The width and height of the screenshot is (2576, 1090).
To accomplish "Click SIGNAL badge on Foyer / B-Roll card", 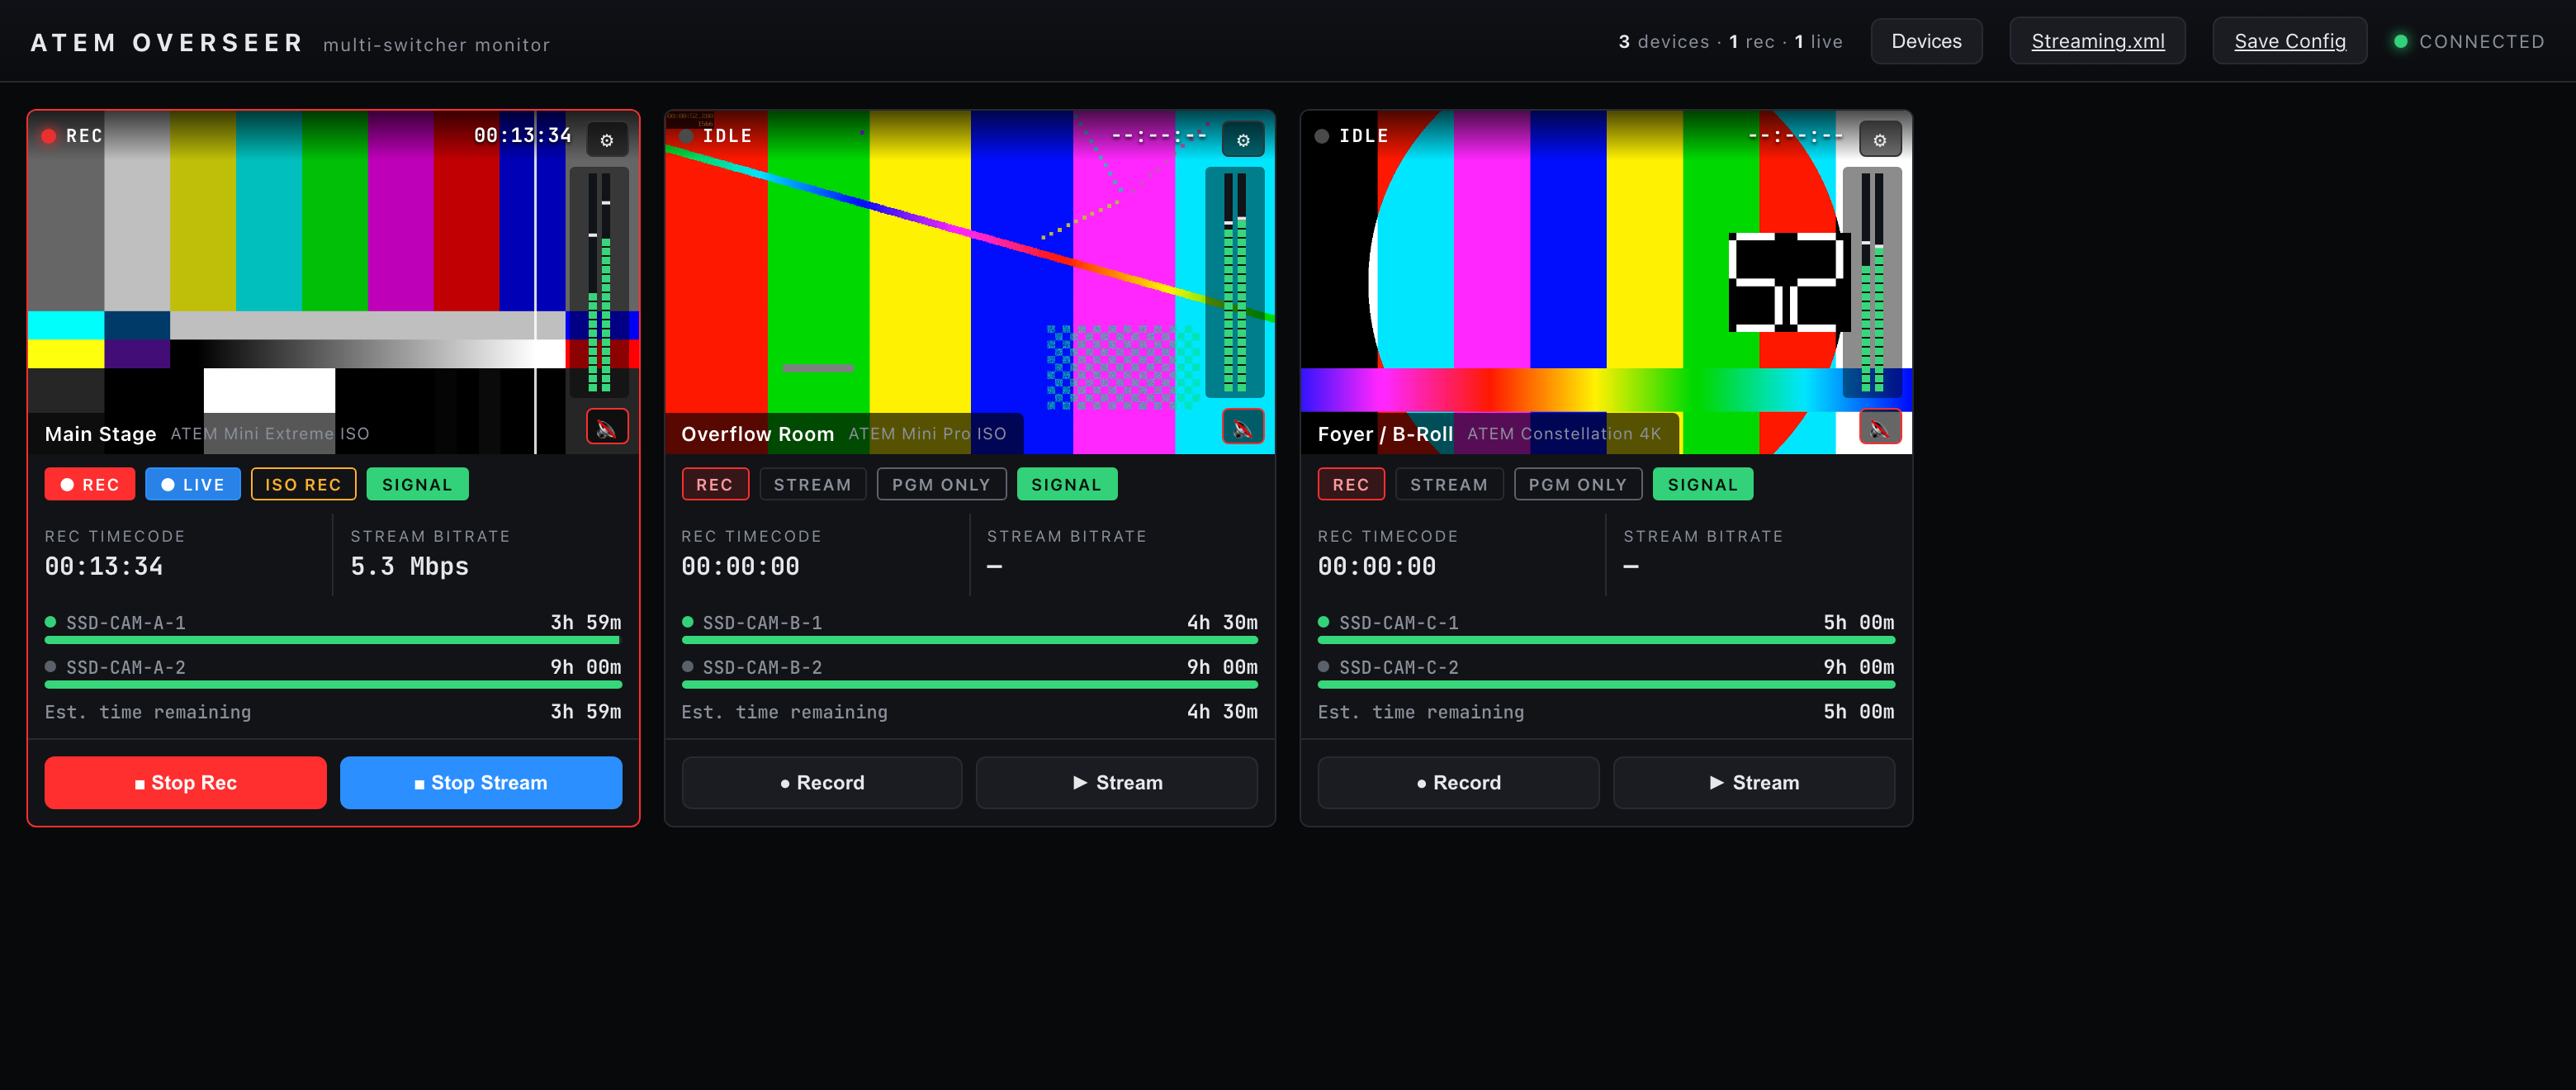I will point(1702,484).
